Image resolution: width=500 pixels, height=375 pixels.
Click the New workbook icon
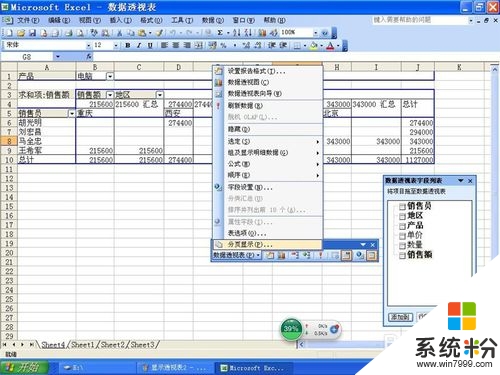click(x=9, y=33)
